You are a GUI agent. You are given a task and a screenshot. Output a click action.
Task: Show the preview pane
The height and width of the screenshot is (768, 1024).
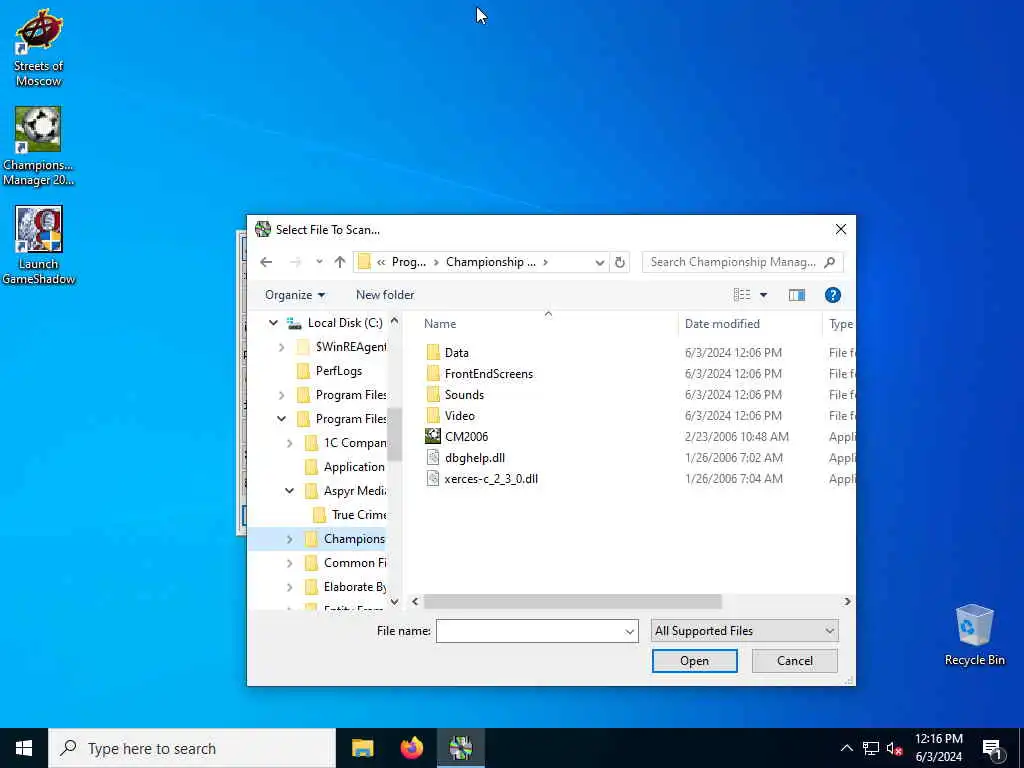(x=797, y=295)
